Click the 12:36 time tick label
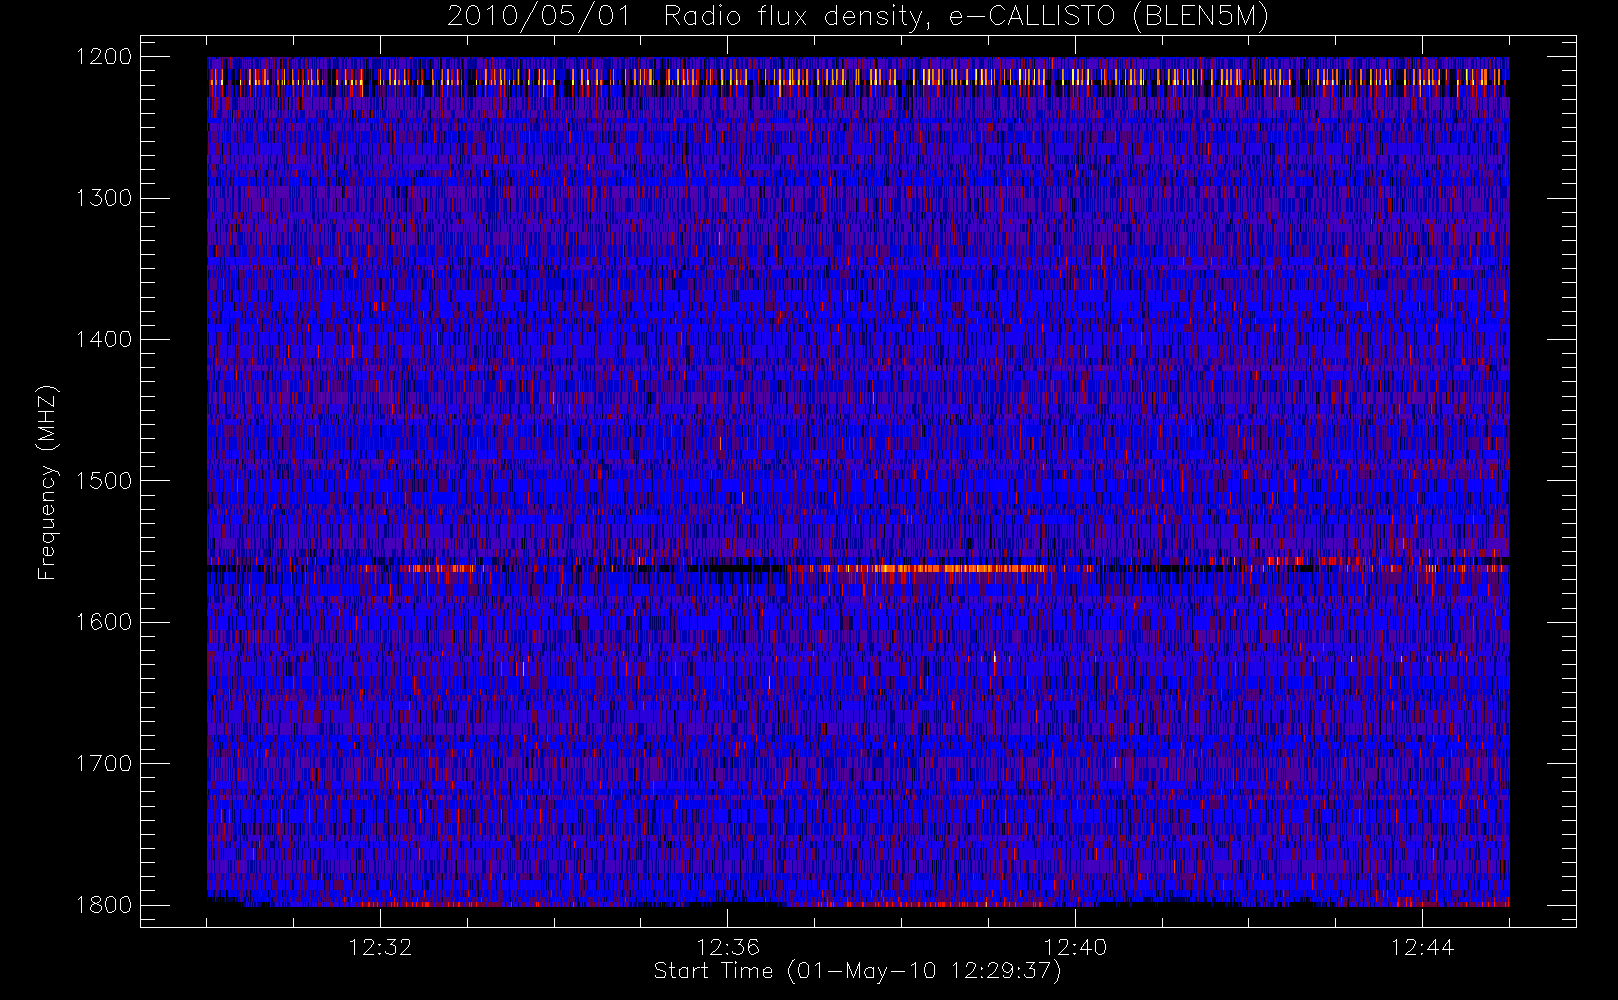1618x1000 pixels. (x=728, y=947)
